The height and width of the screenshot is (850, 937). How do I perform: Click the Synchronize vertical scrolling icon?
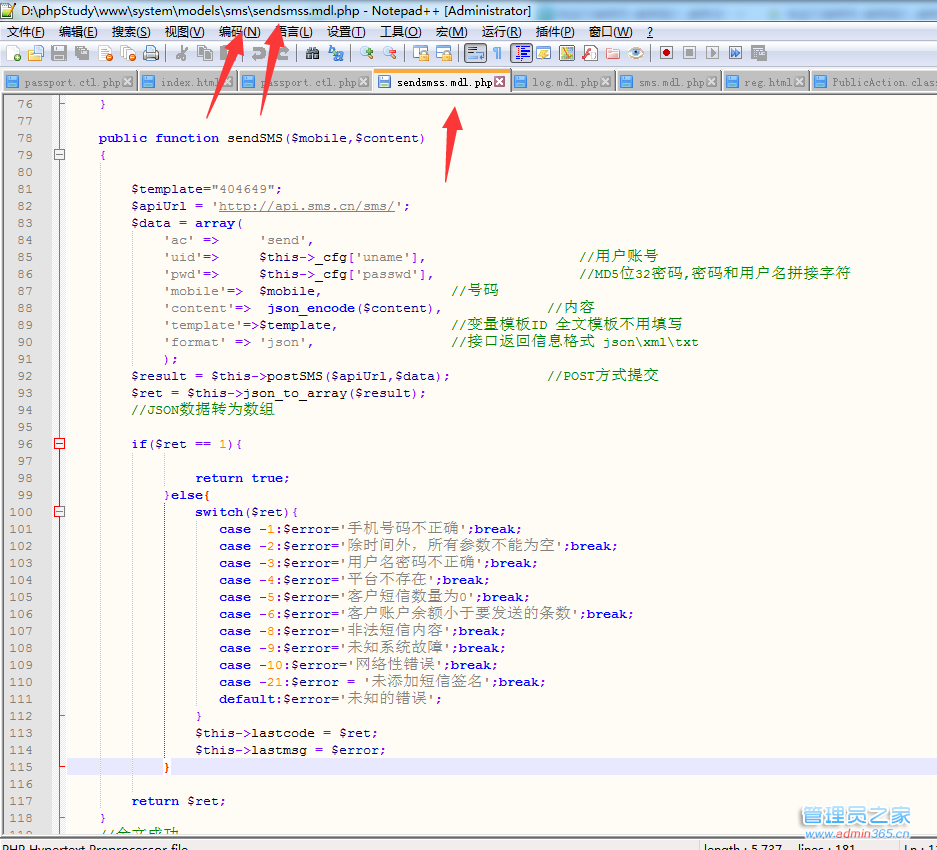(x=421, y=53)
